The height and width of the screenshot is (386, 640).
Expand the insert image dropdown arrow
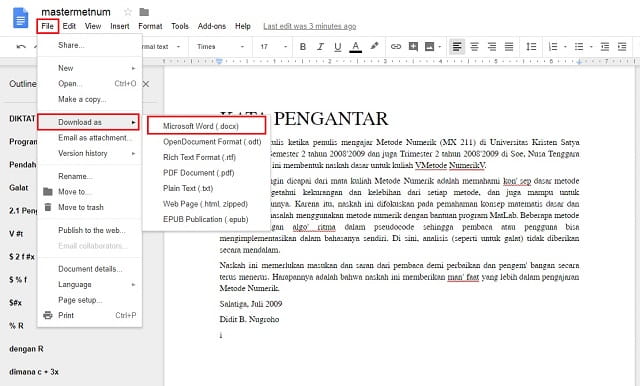[440, 47]
